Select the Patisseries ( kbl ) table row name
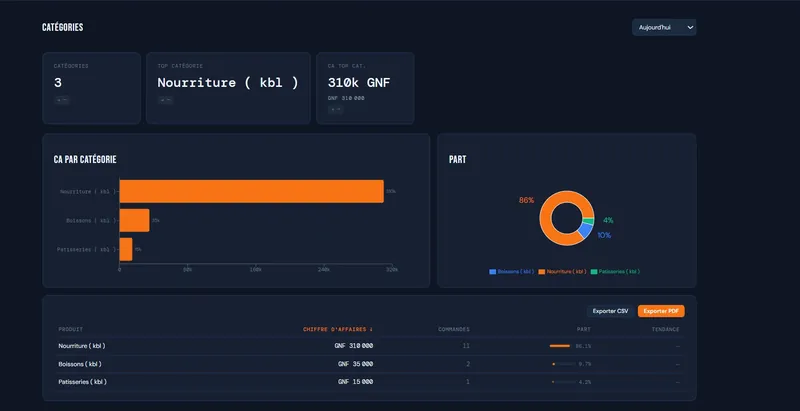 coord(82,381)
